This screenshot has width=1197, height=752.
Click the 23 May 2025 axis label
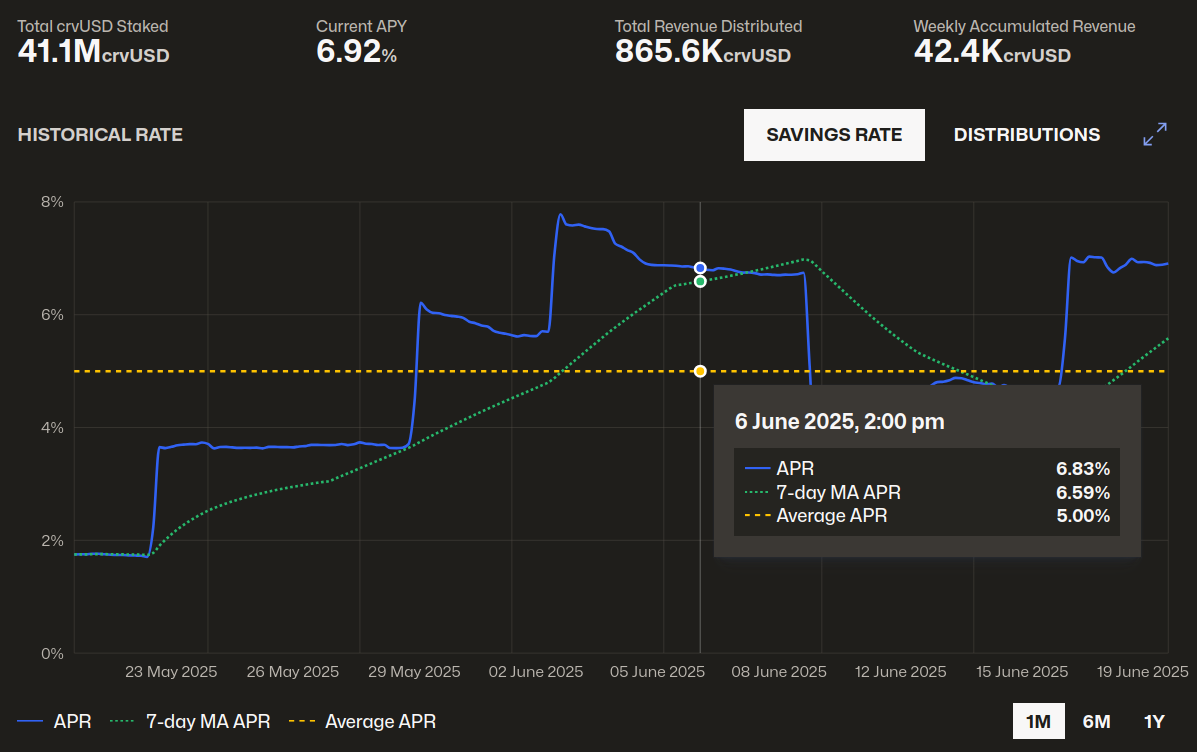[x=171, y=672]
